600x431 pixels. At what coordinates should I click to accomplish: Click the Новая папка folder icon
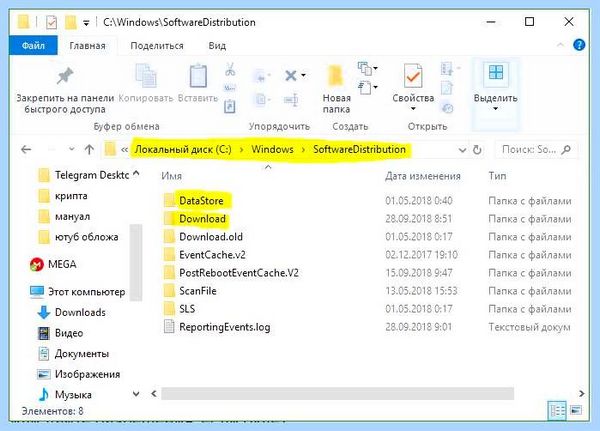(x=336, y=75)
